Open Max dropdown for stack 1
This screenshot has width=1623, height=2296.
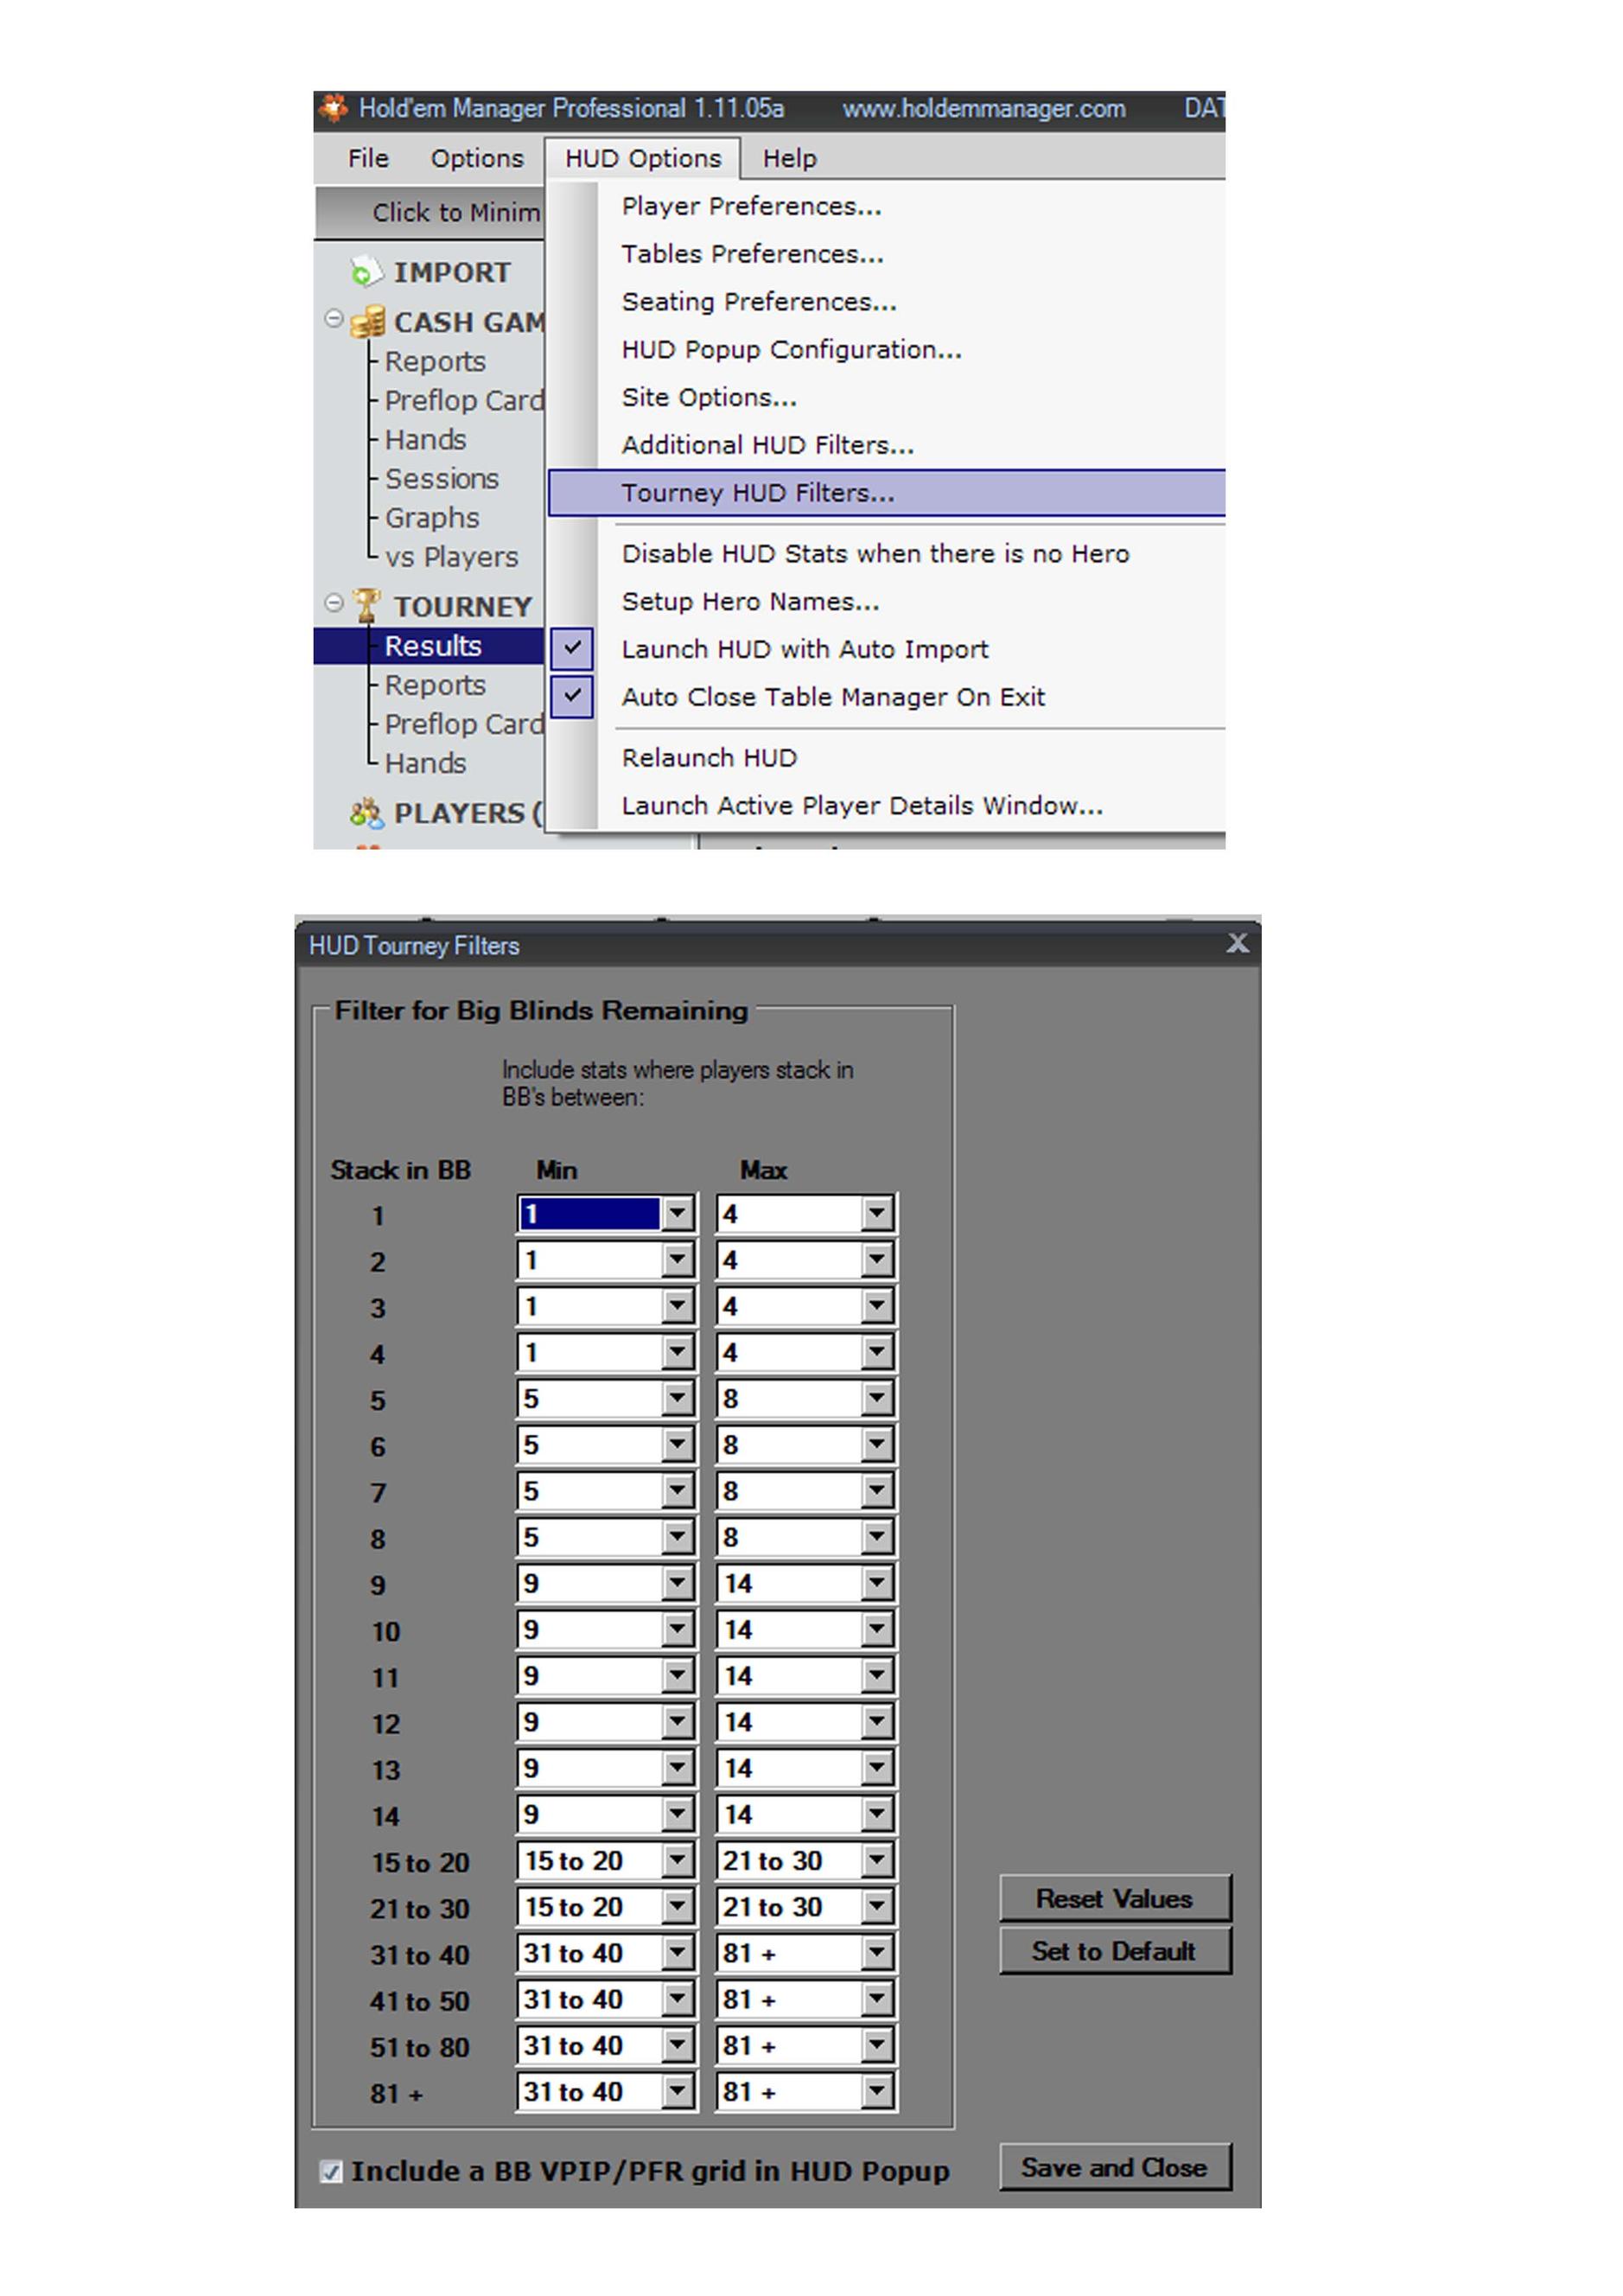click(x=876, y=1214)
